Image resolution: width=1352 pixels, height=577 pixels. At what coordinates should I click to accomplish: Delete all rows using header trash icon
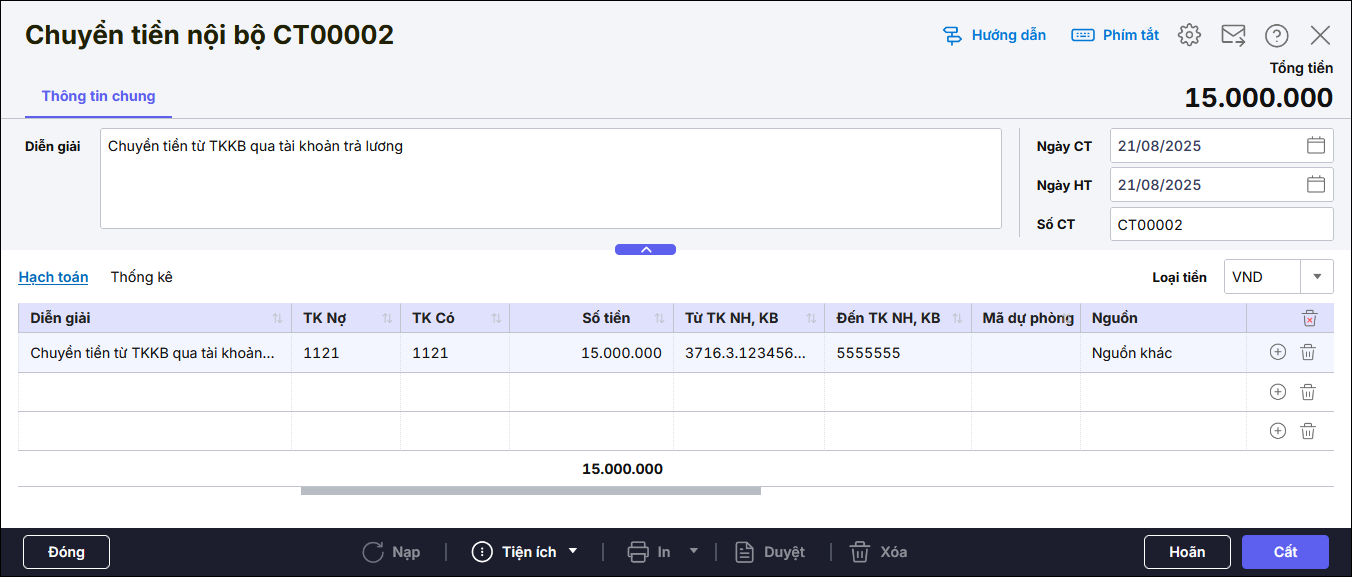[1309, 318]
